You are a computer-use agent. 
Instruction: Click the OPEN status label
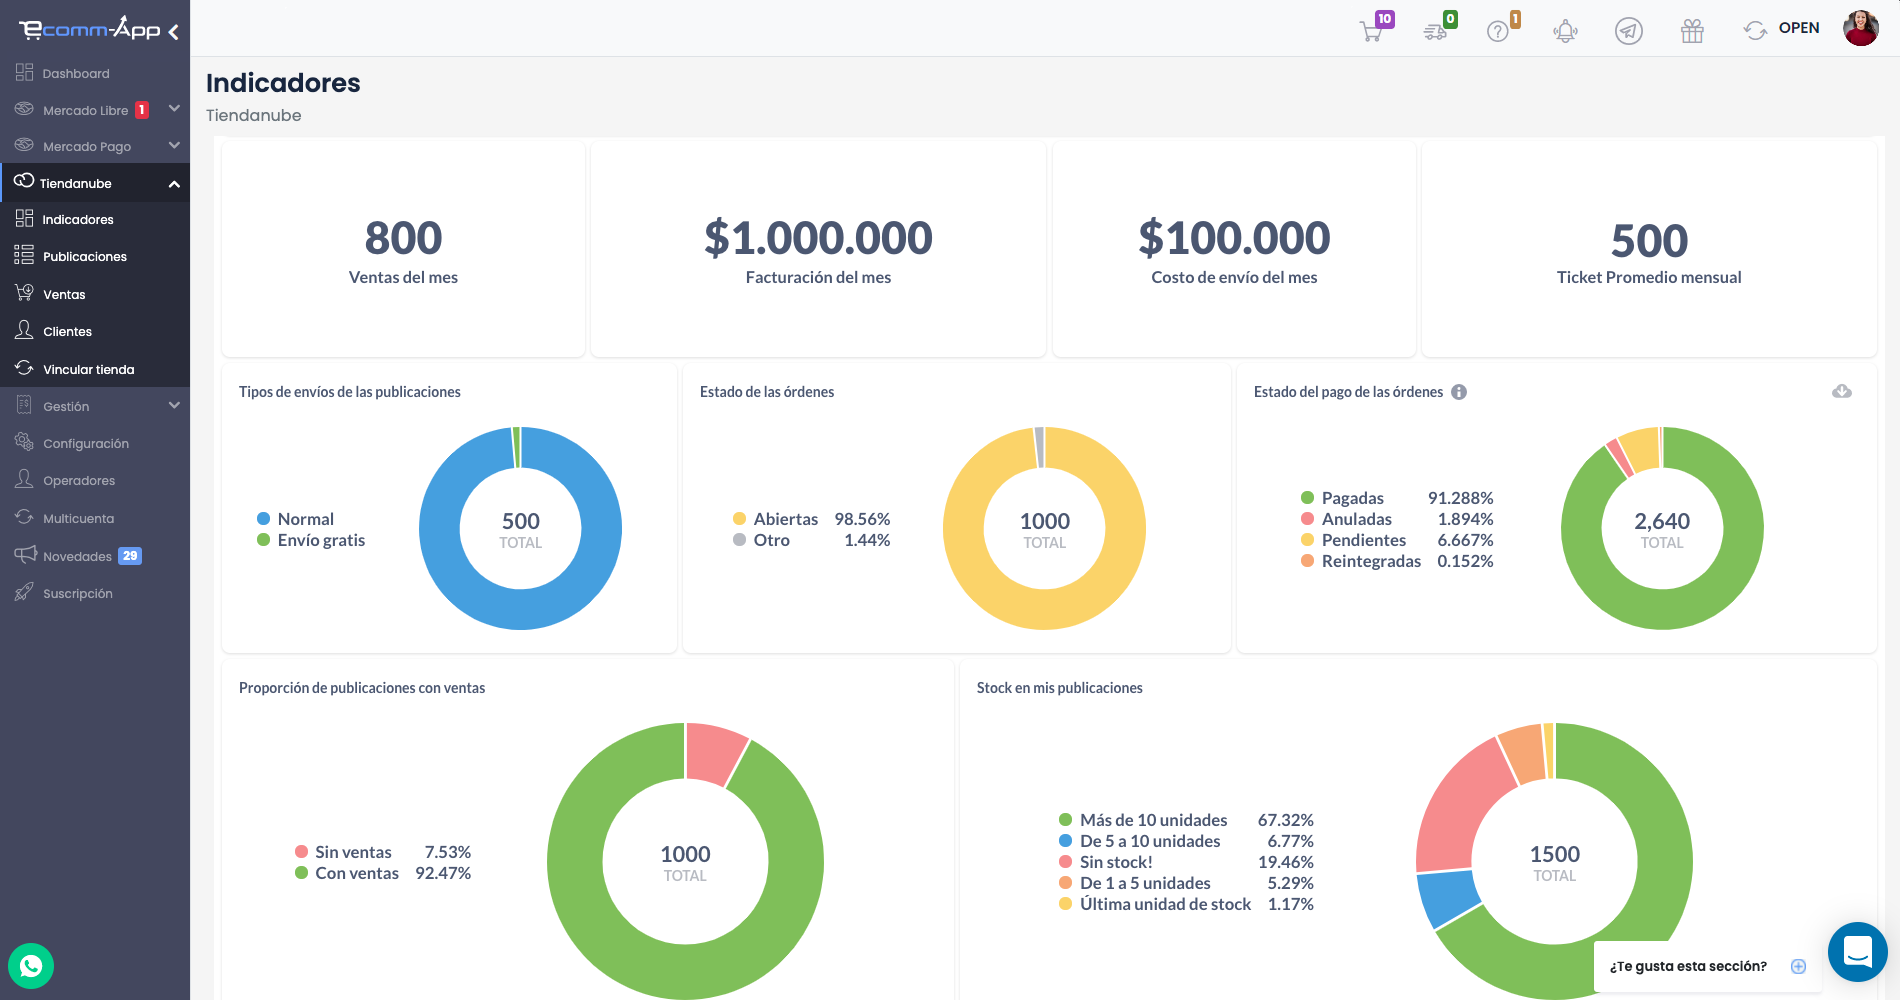1799,28
